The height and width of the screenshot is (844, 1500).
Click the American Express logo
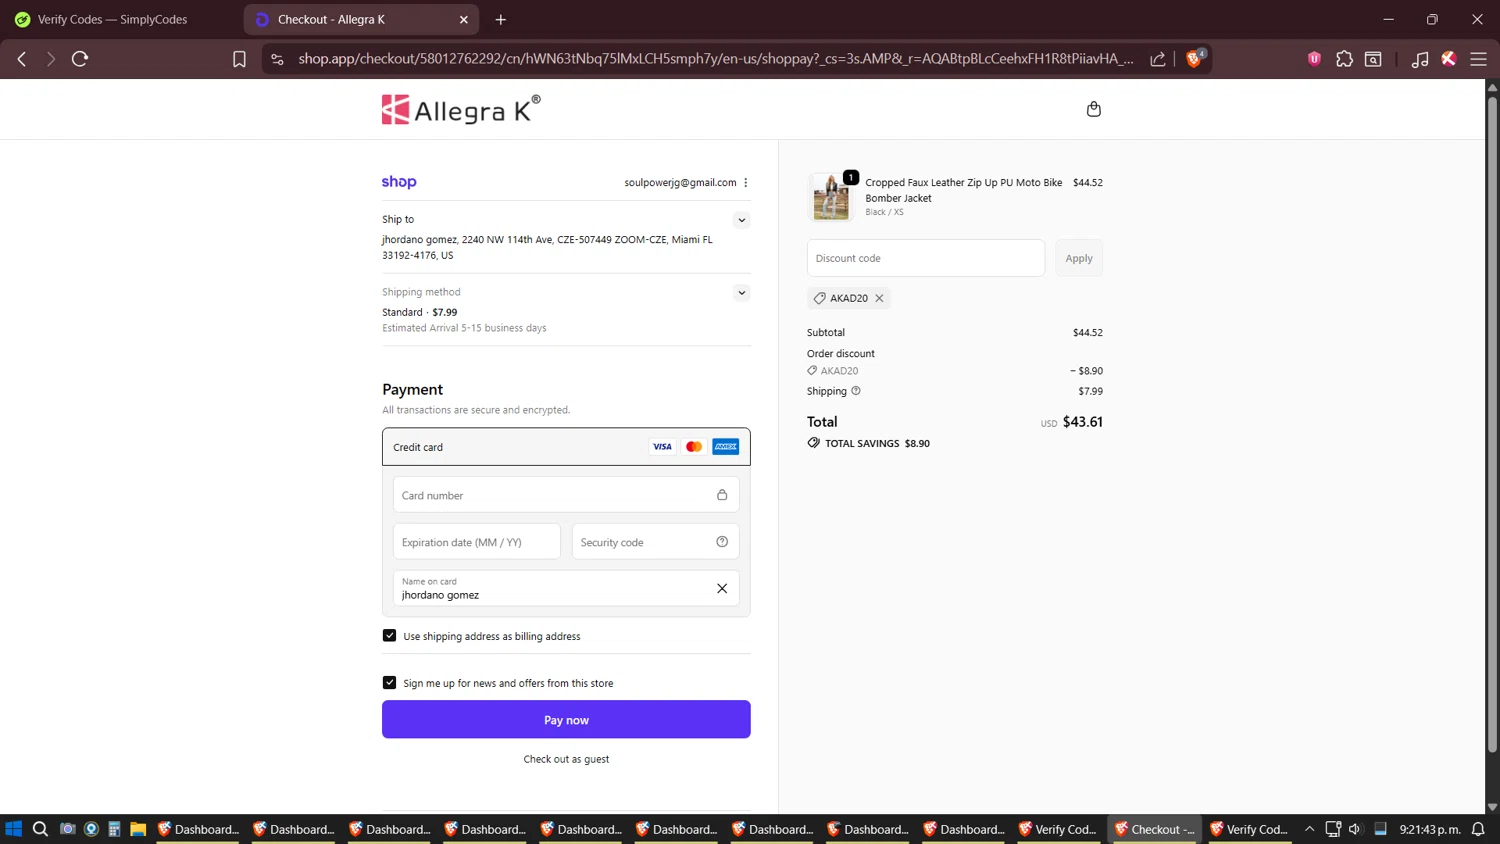726,447
